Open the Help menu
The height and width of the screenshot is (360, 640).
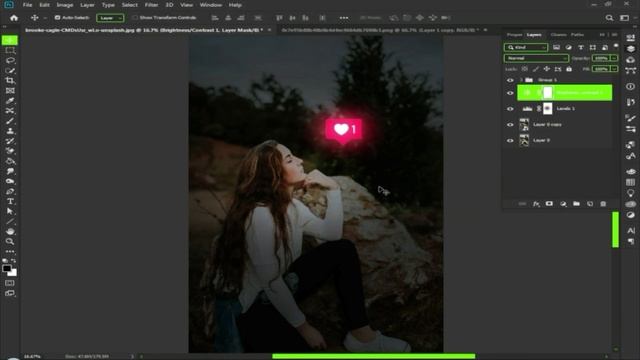click(x=235, y=5)
